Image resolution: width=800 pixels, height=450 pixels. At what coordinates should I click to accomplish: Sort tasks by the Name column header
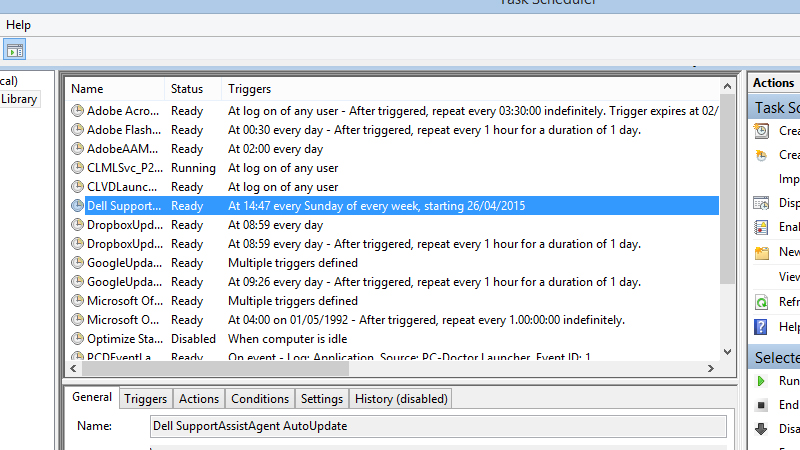click(114, 89)
